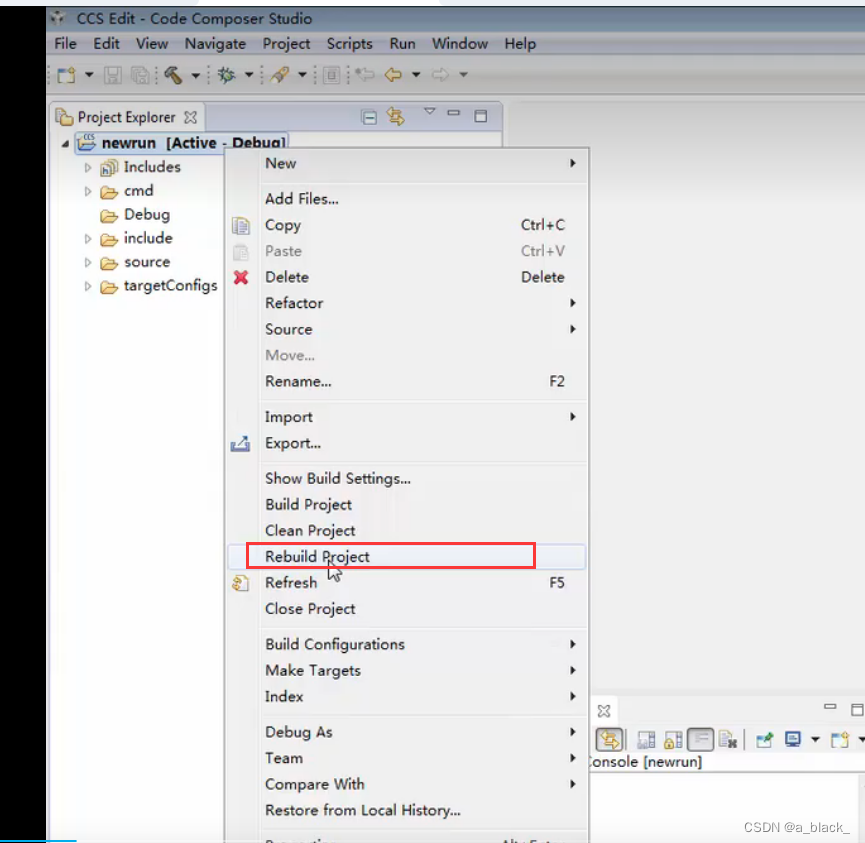This screenshot has width=865, height=843.
Task: Open the Source submenu
Action: click(x=406, y=329)
